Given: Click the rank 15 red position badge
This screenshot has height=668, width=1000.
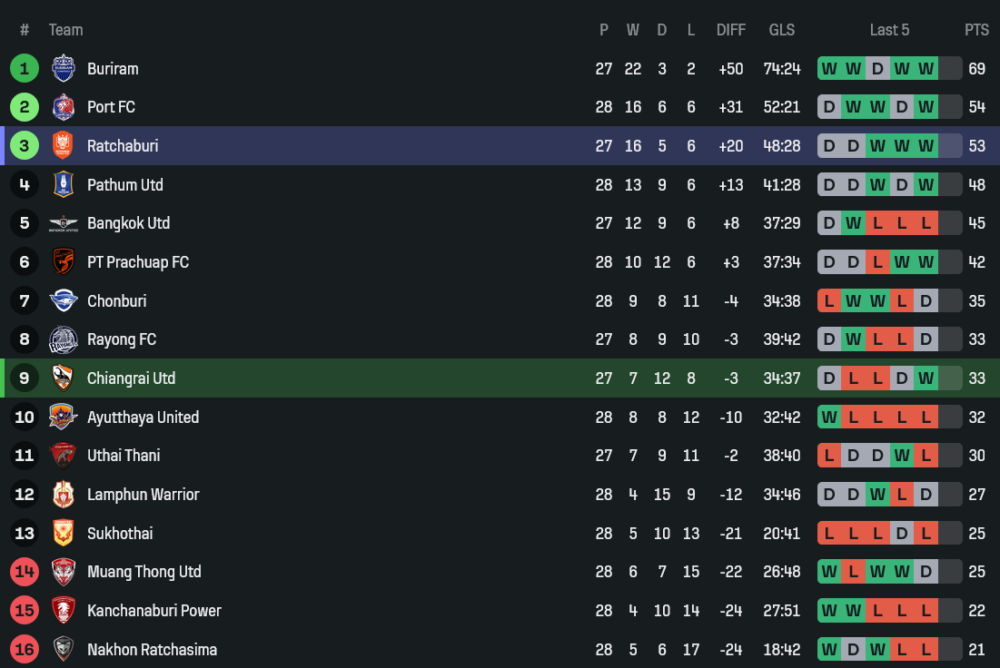Looking at the screenshot, I should (x=25, y=611).
